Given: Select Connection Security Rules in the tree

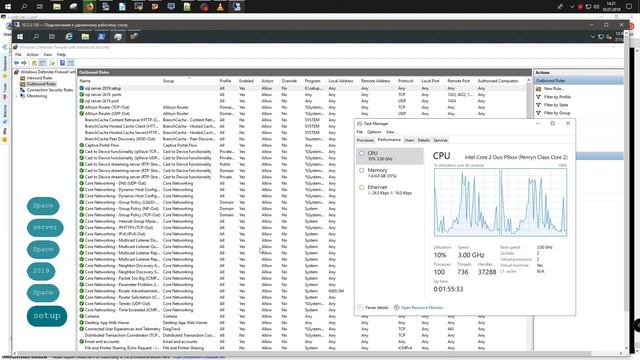Looking at the screenshot, I should (x=49, y=90).
